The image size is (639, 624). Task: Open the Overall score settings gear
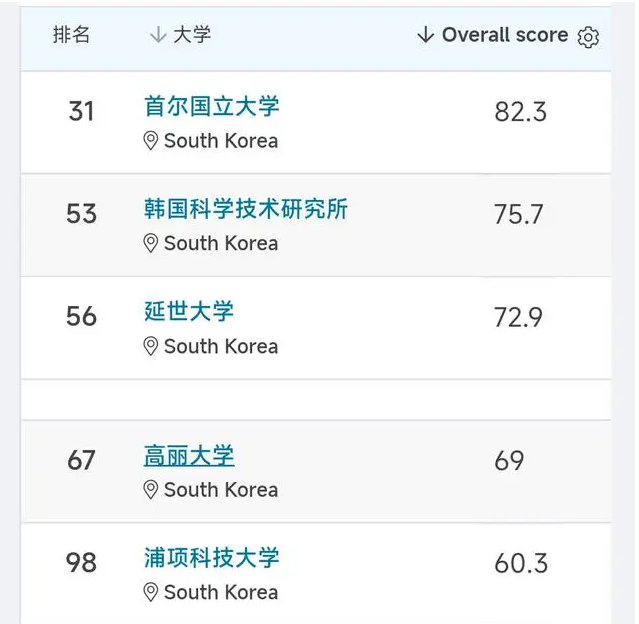coord(588,37)
